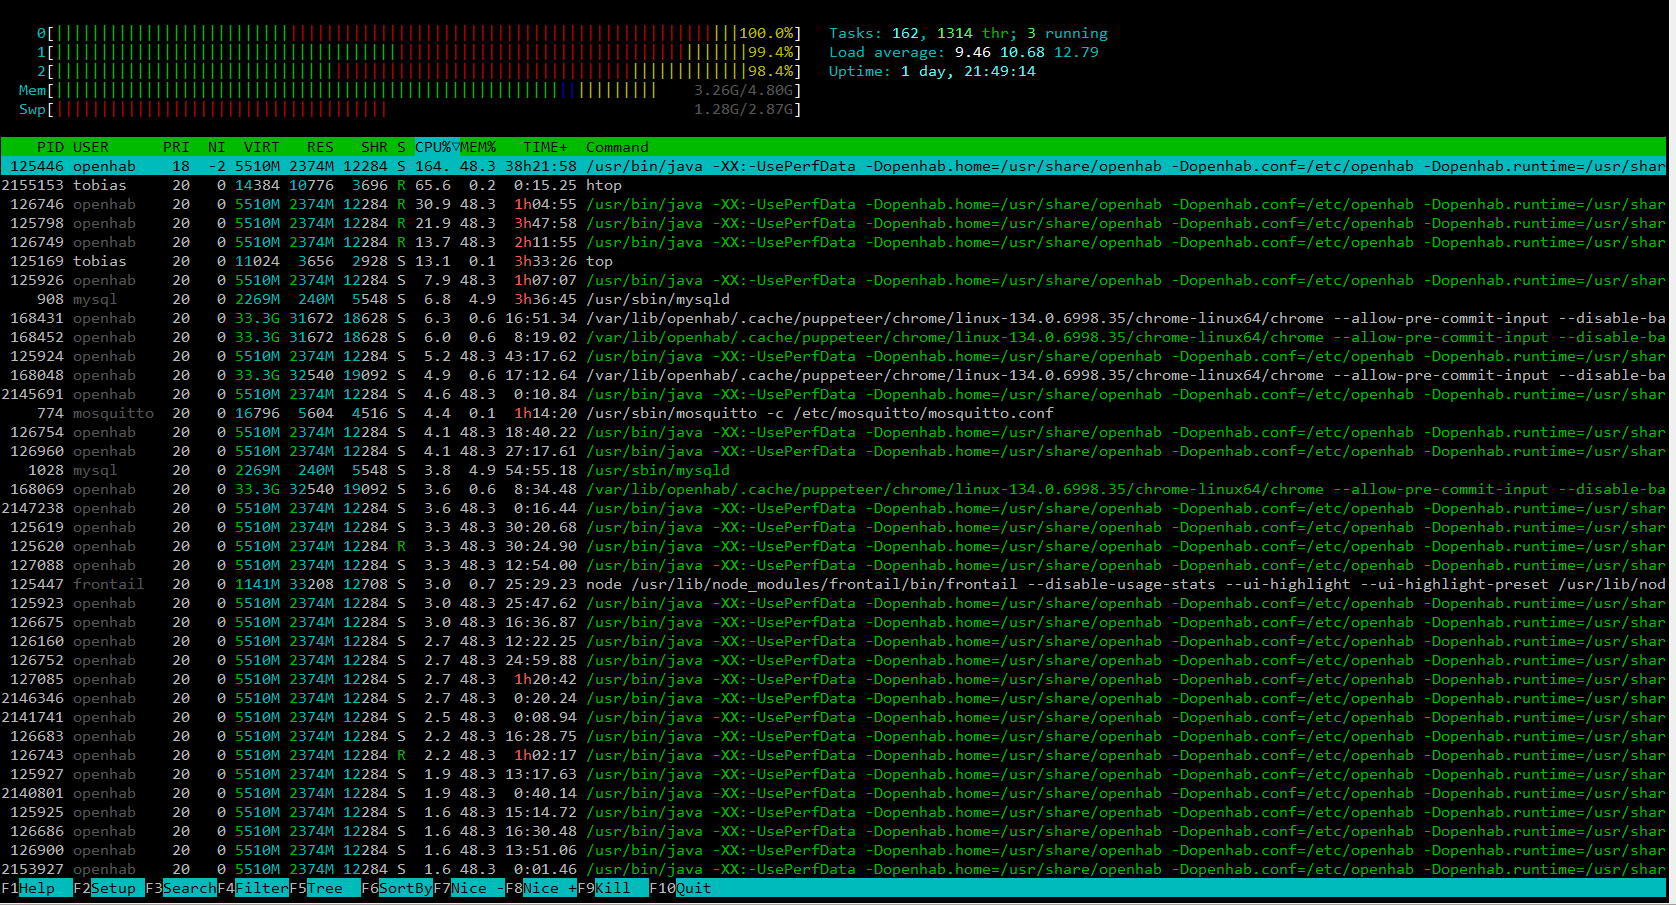Click the highlighted CPU% column header
Screen dimensions: 1676x905
pyautogui.click(x=437, y=147)
